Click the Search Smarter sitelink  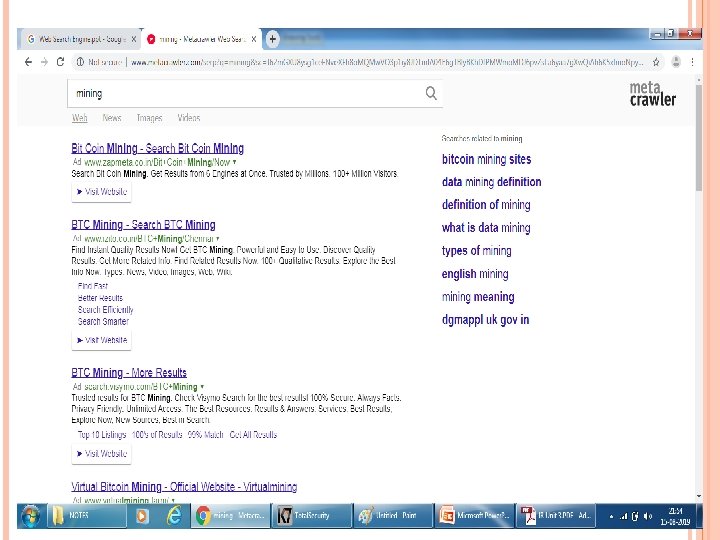103,321
